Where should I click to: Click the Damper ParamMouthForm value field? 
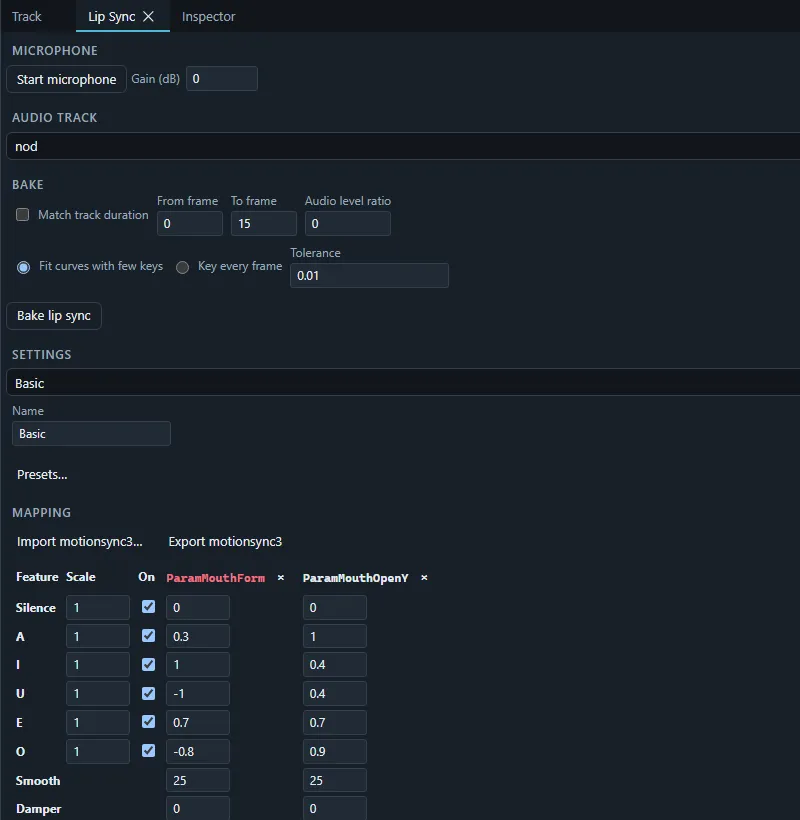[198, 808]
